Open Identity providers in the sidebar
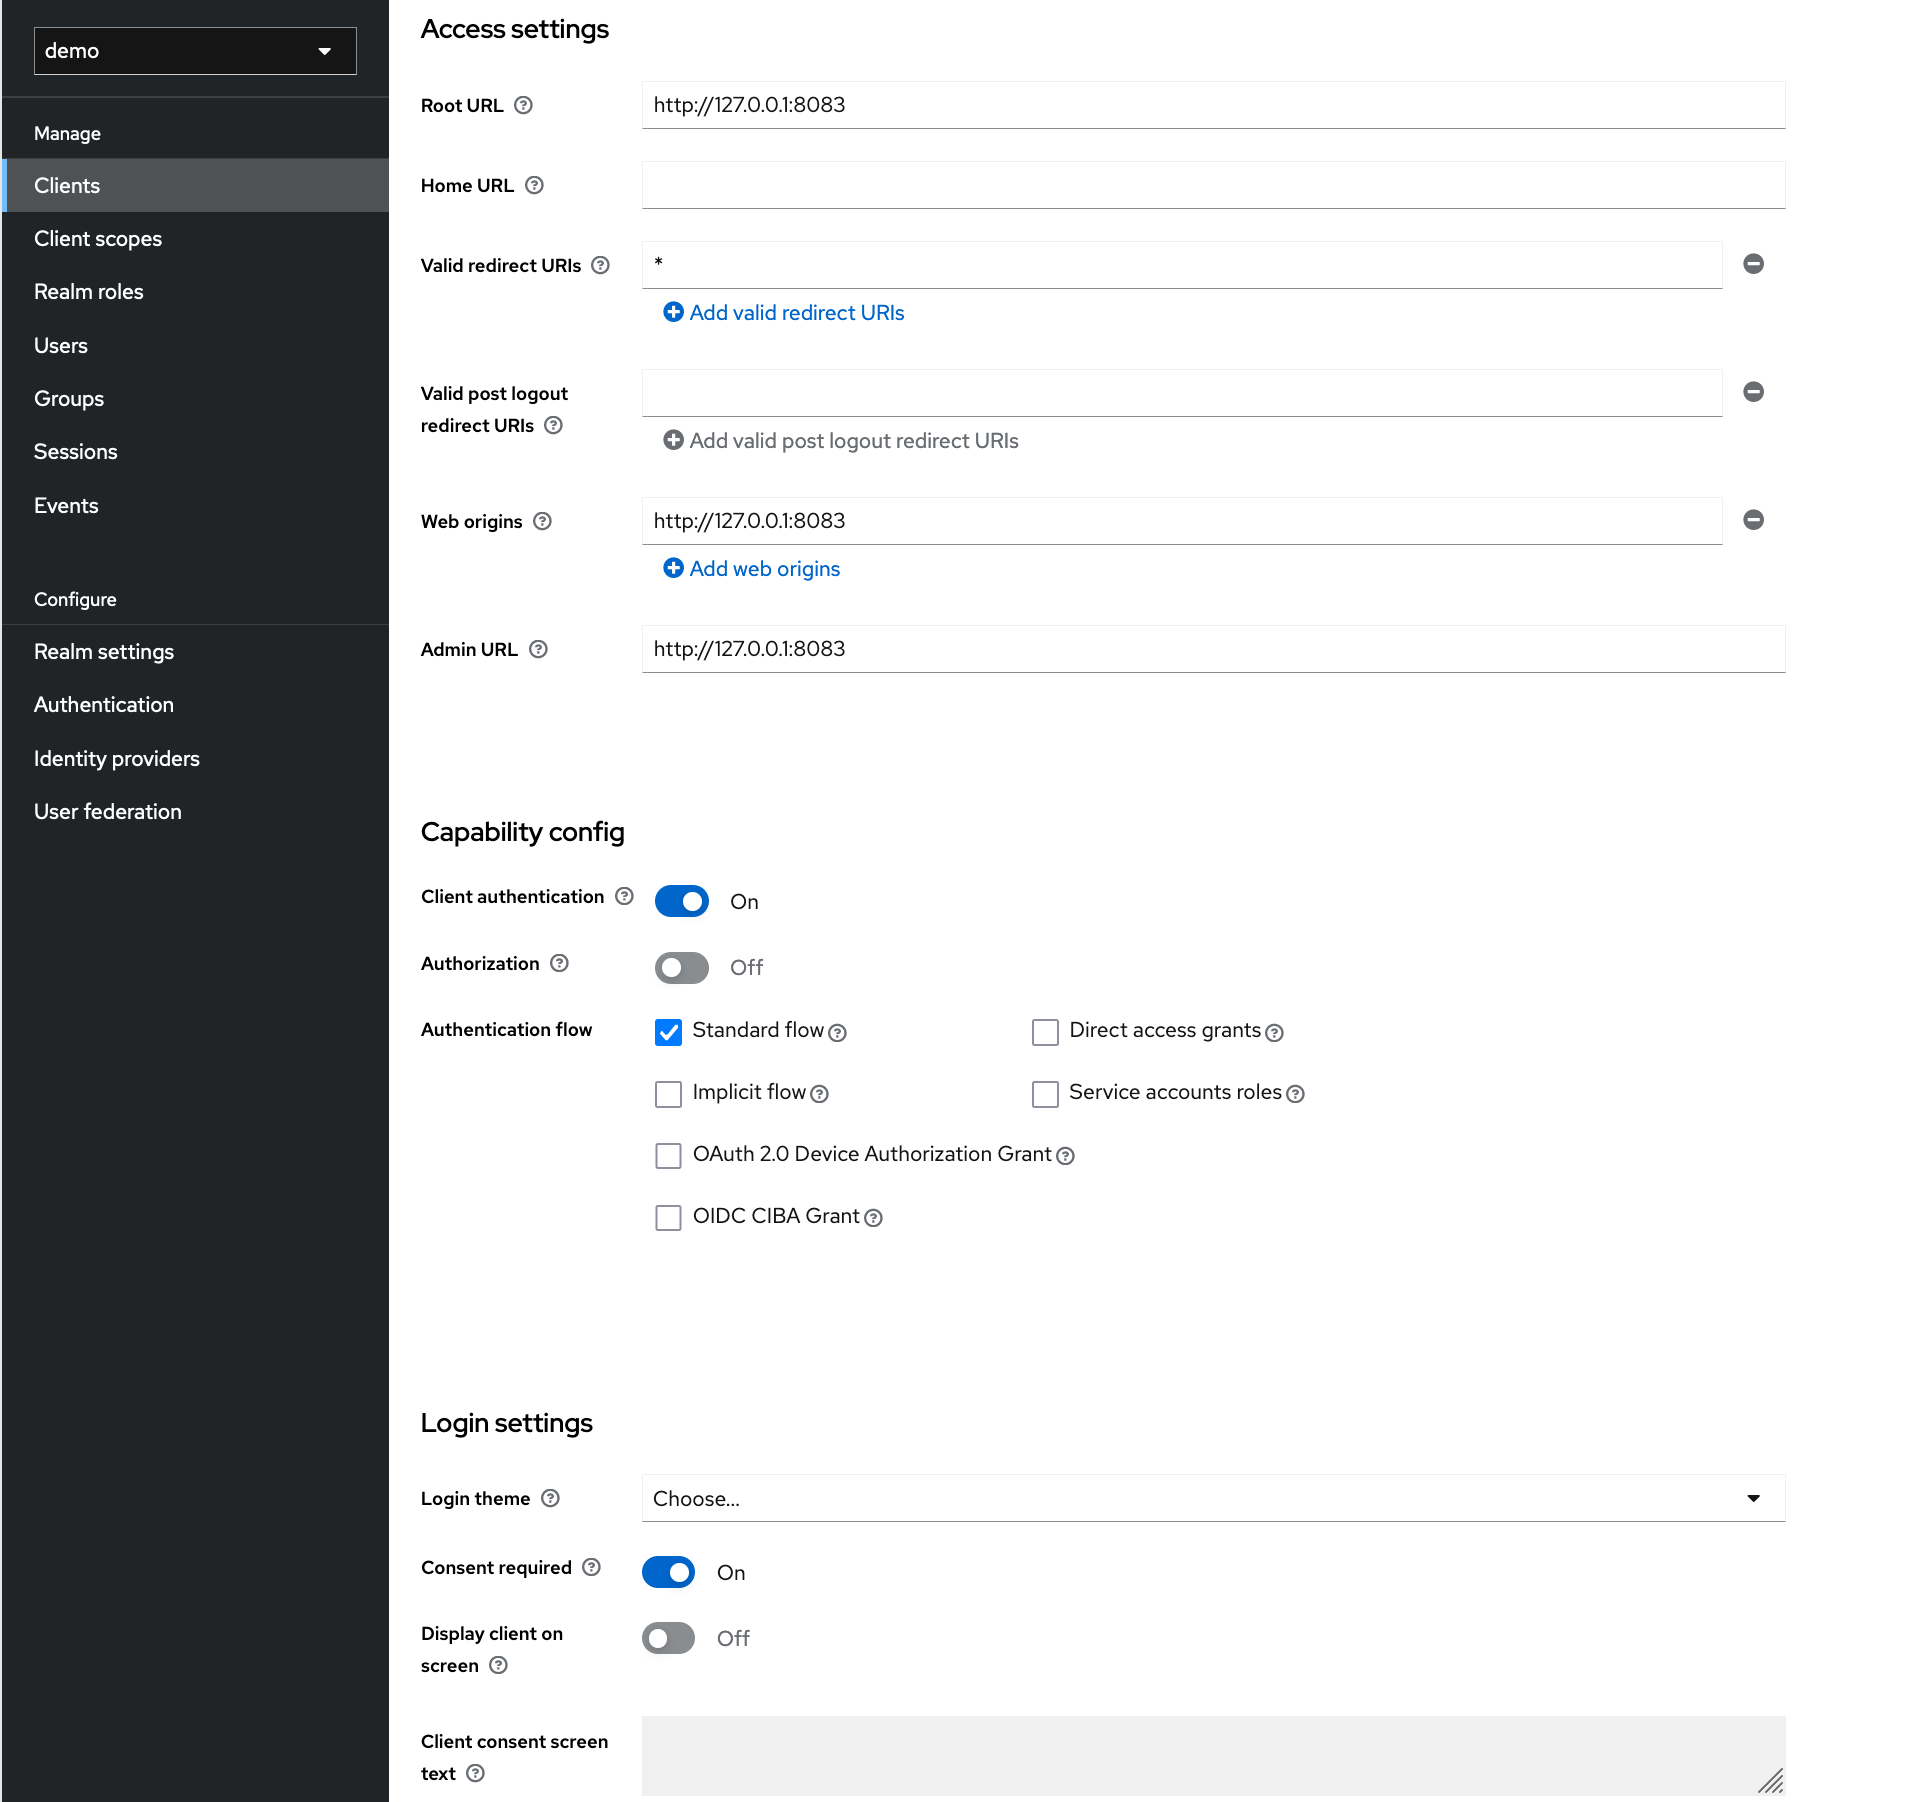This screenshot has height=1802, width=1914. [x=195, y=758]
